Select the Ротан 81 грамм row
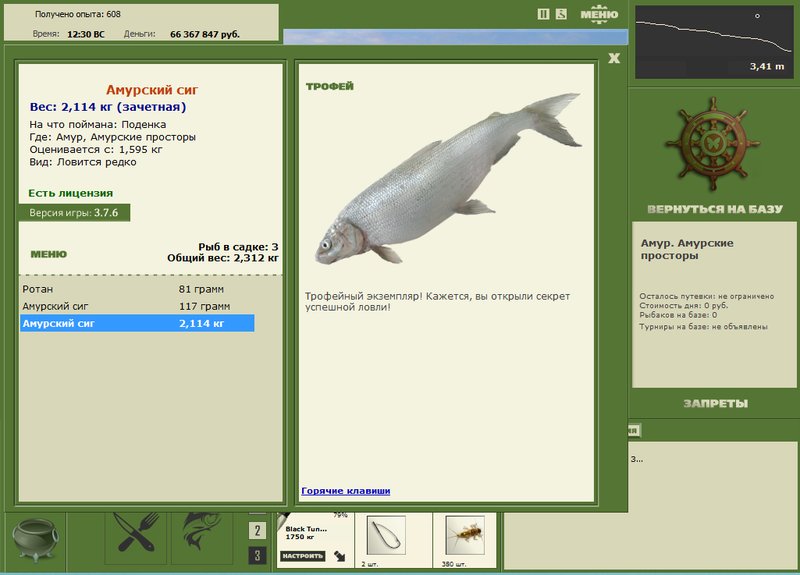800x575 pixels. tap(137, 289)
